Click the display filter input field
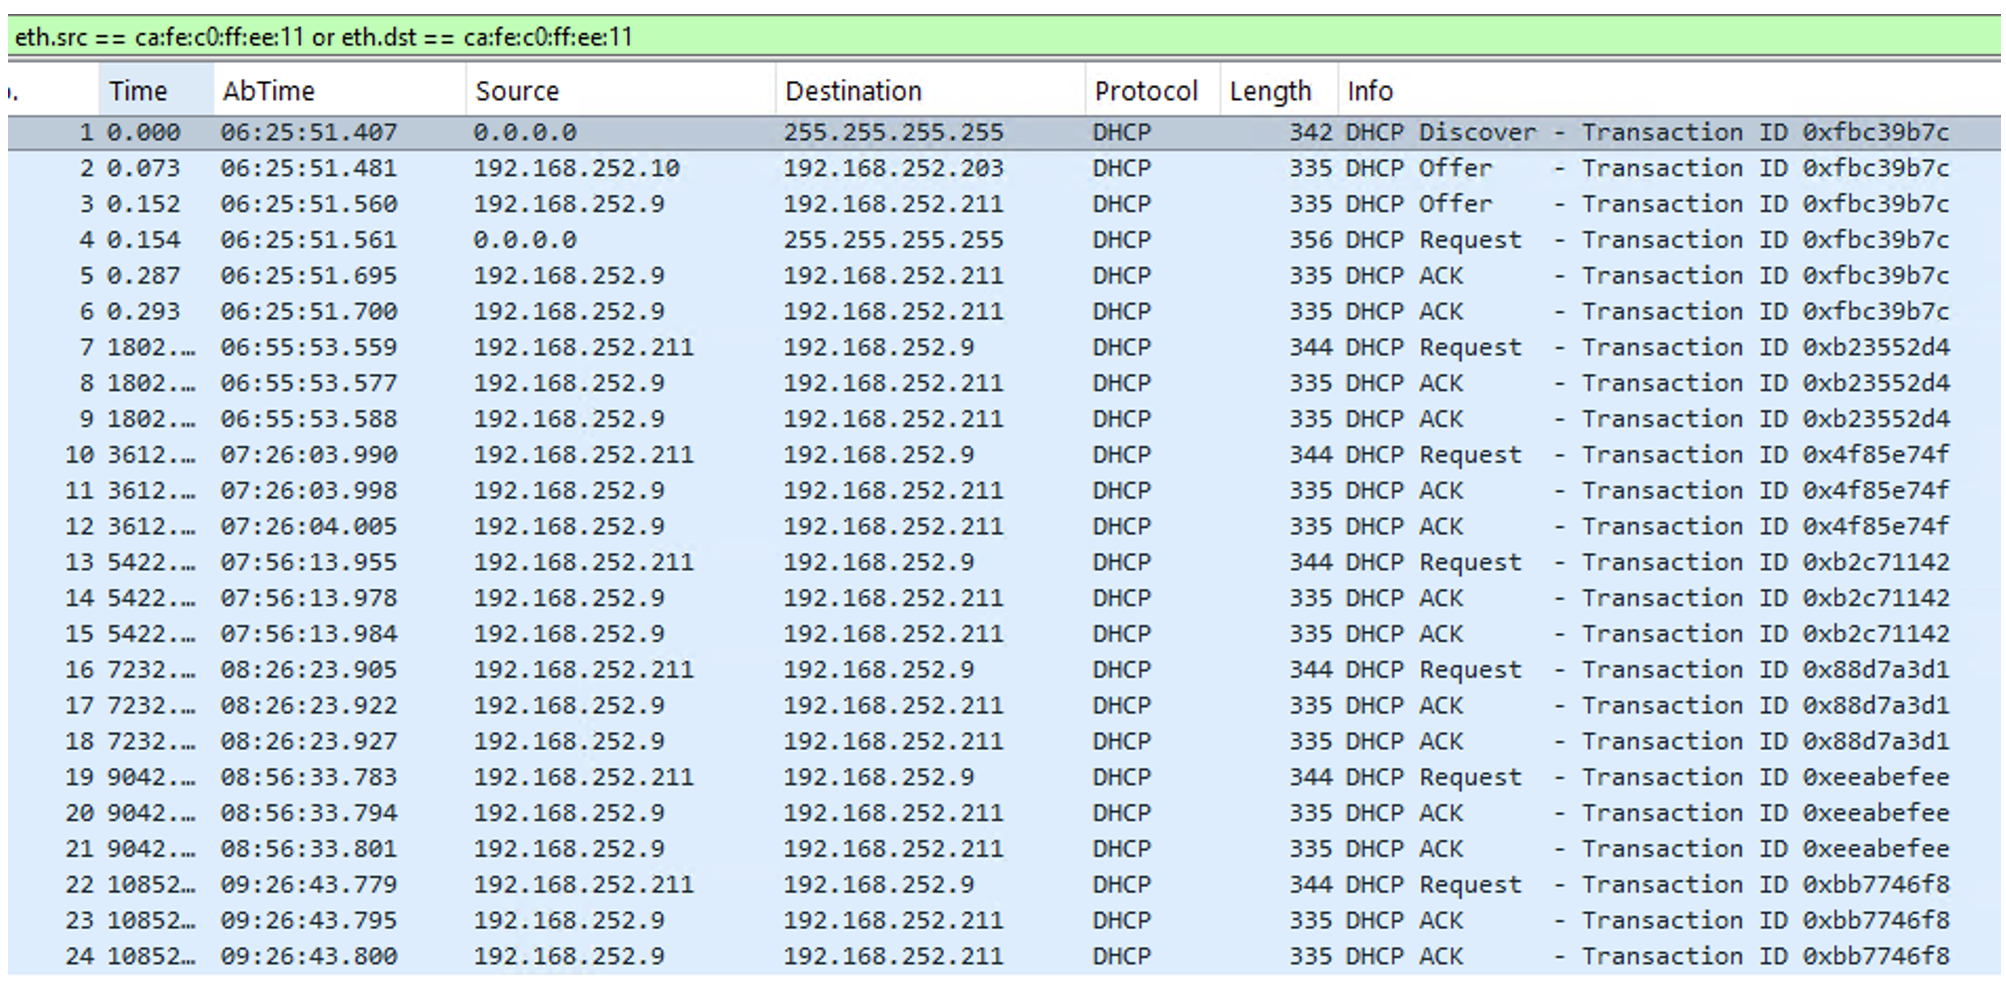The width and height of the screenshot is (2006, 982). [1004, 37]
